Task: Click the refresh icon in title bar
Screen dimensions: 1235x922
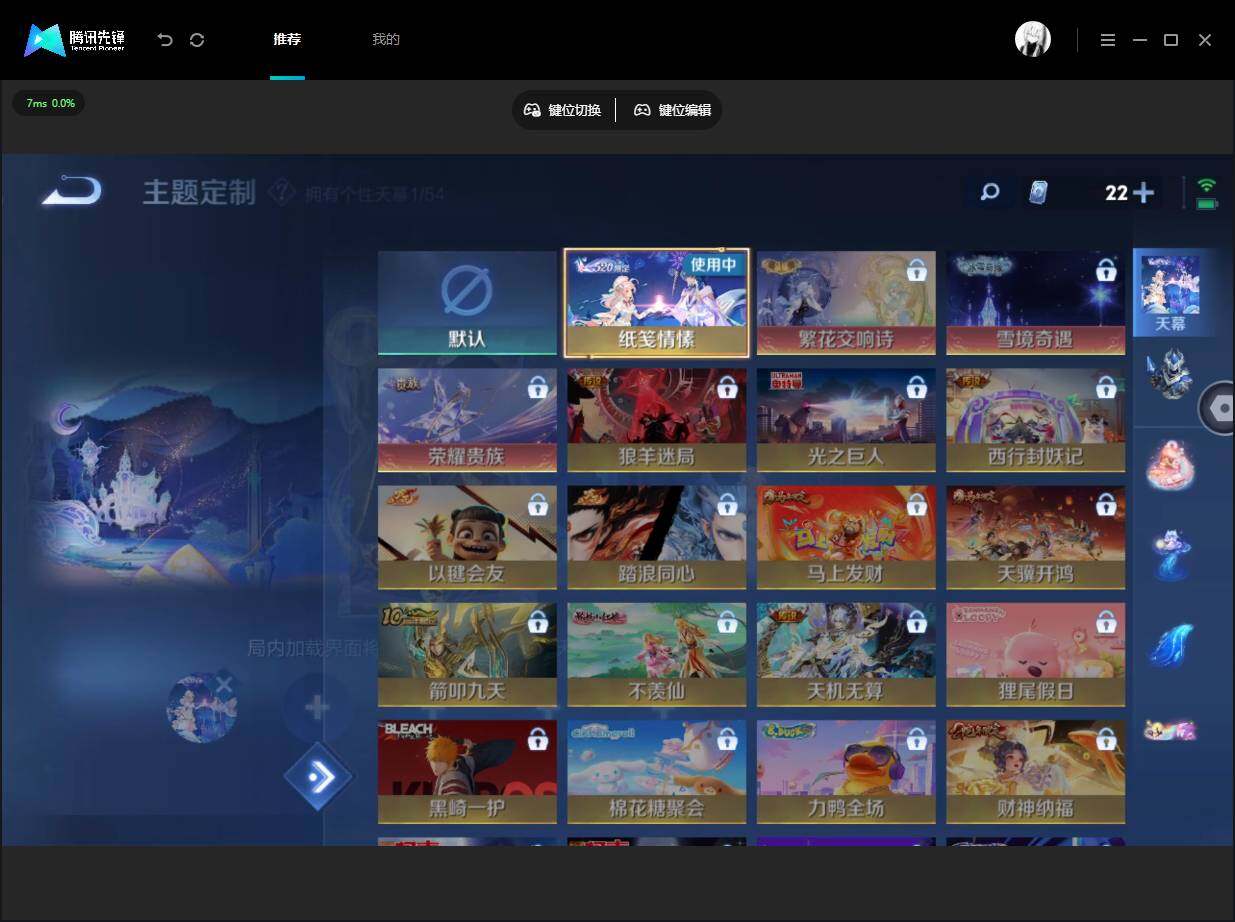Action: pyautogui.click(x=197, y=40)
